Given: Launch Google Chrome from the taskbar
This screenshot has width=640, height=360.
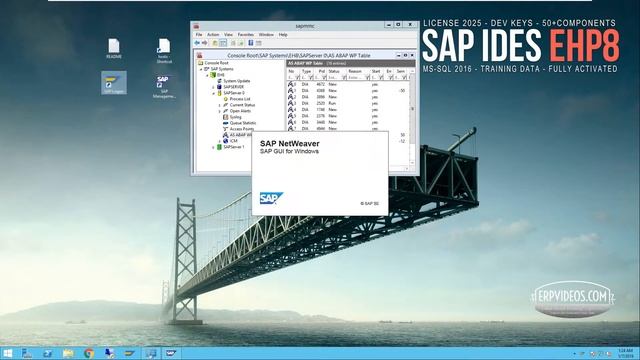Looking at the screenshot, I should tap(89, 353).
